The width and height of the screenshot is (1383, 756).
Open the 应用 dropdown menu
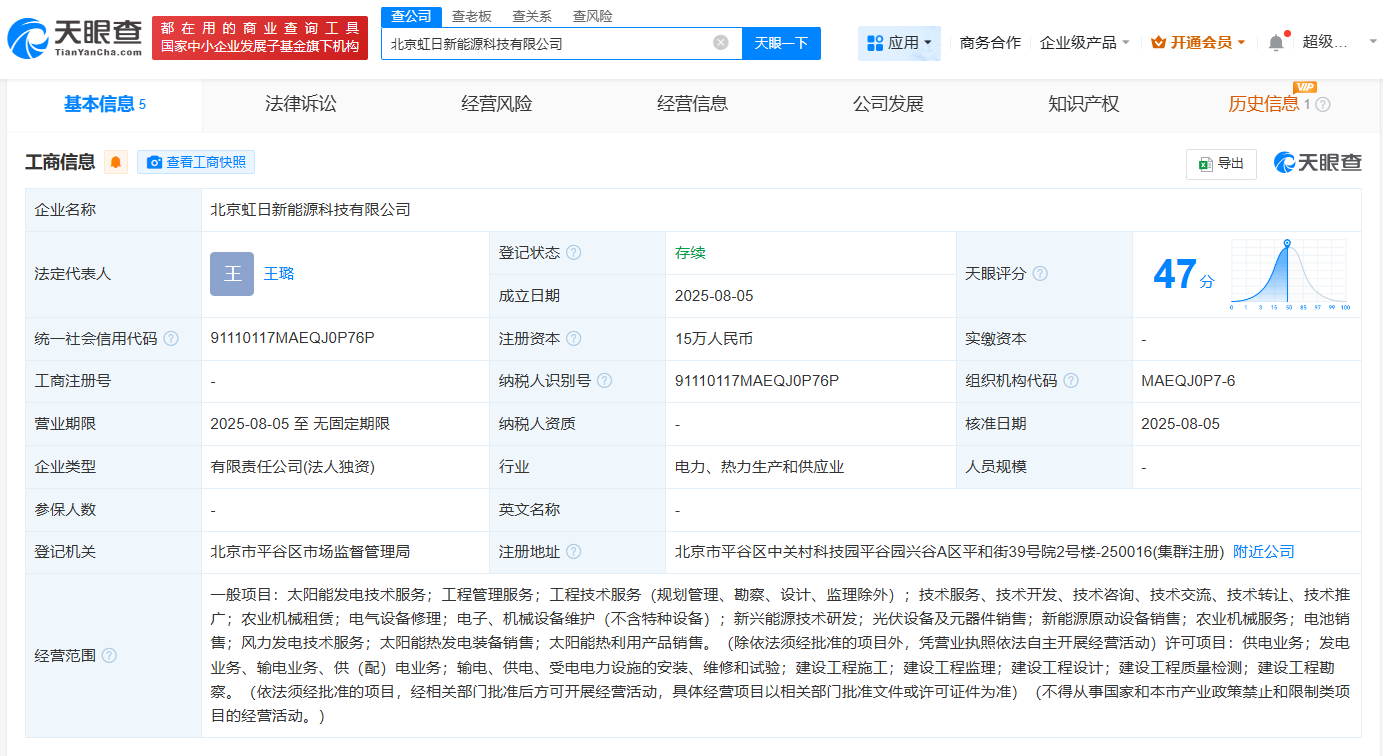[x=899, y=43]
